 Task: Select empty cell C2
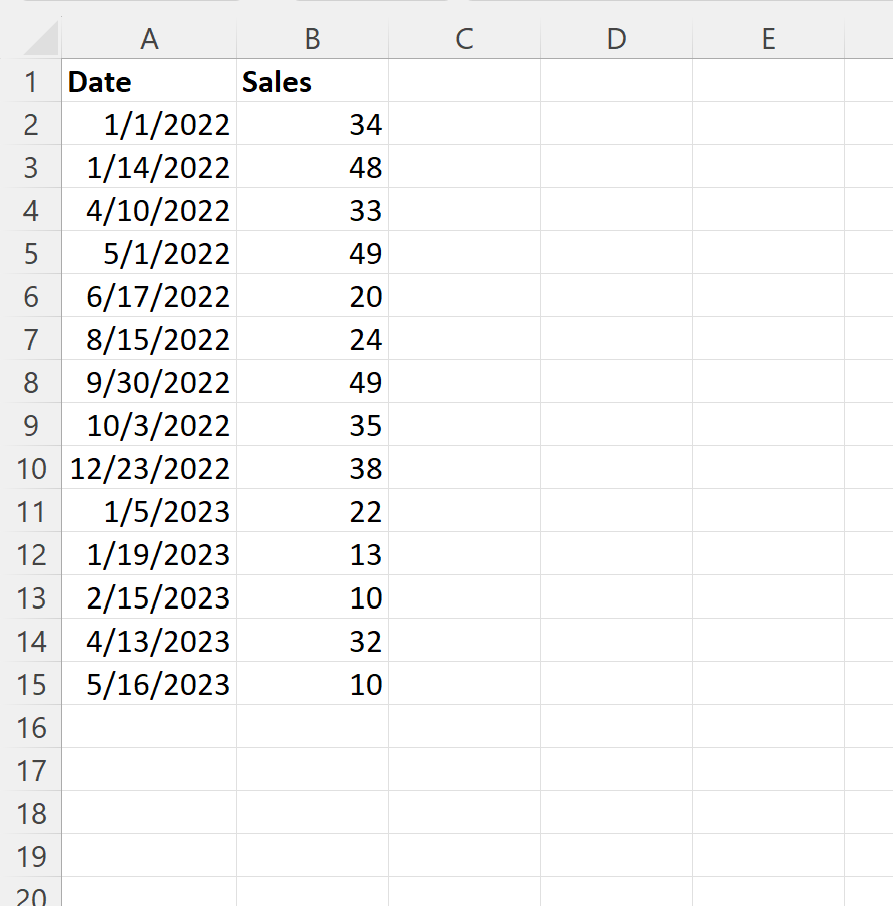tap(463, 125)
